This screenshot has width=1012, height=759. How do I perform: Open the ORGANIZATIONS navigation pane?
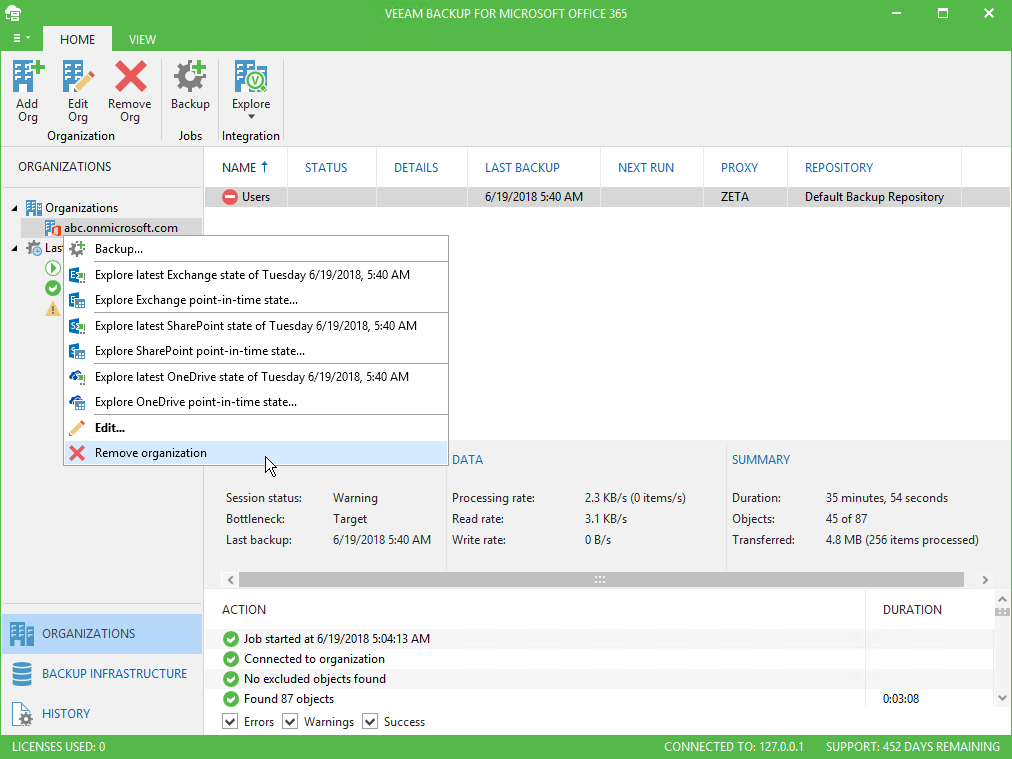tap(103, 634)
